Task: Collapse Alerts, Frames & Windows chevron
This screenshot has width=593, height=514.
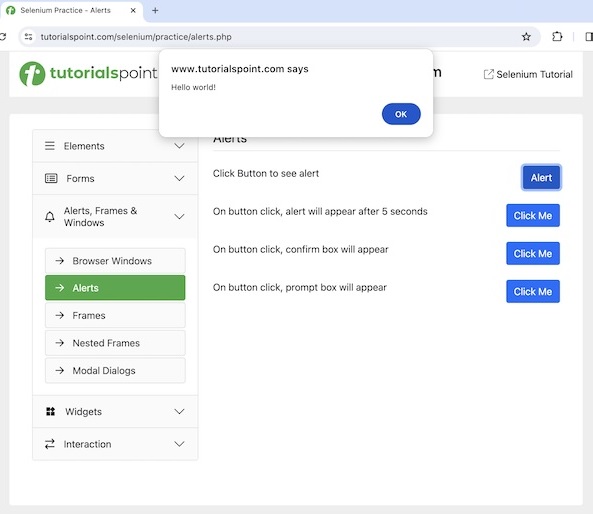Action: point(179,216)
